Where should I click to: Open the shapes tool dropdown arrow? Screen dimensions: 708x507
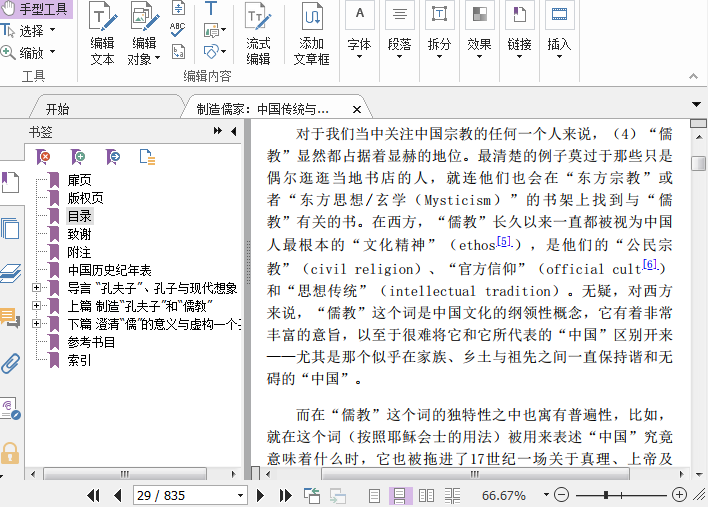(x=224, y=51)
